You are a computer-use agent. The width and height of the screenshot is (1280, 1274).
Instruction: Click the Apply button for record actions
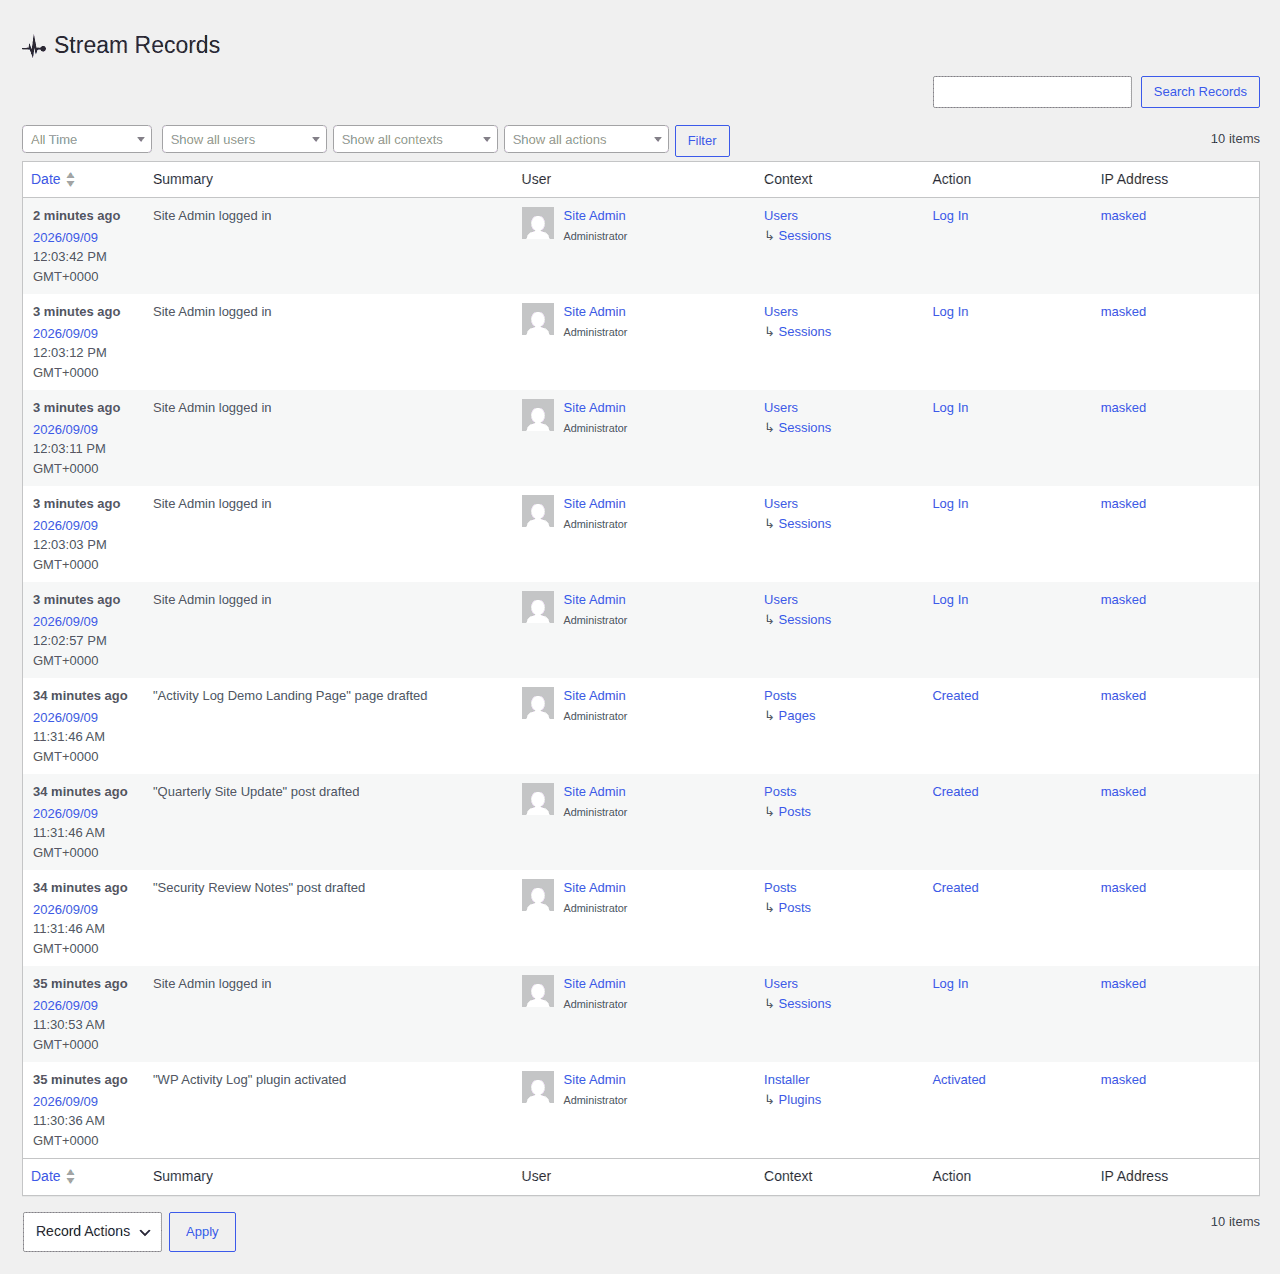[202, 1232]
